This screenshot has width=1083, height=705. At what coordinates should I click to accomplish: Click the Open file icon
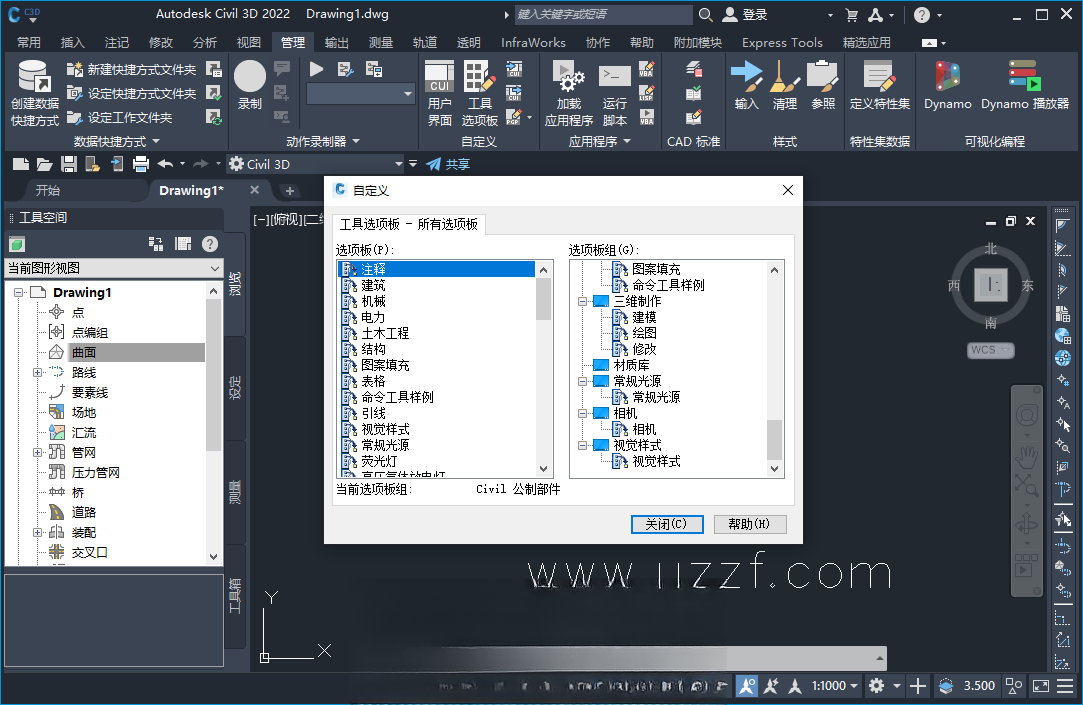click(x=44, y=164)
